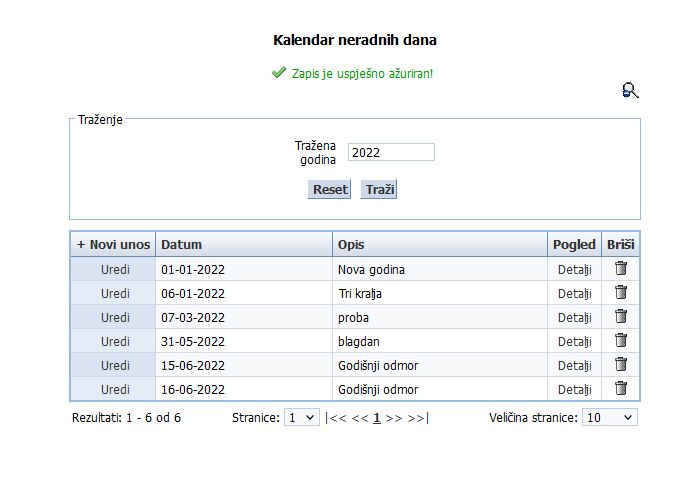
Task: View Detalji for Tri kralja
Action: point(574,294)
